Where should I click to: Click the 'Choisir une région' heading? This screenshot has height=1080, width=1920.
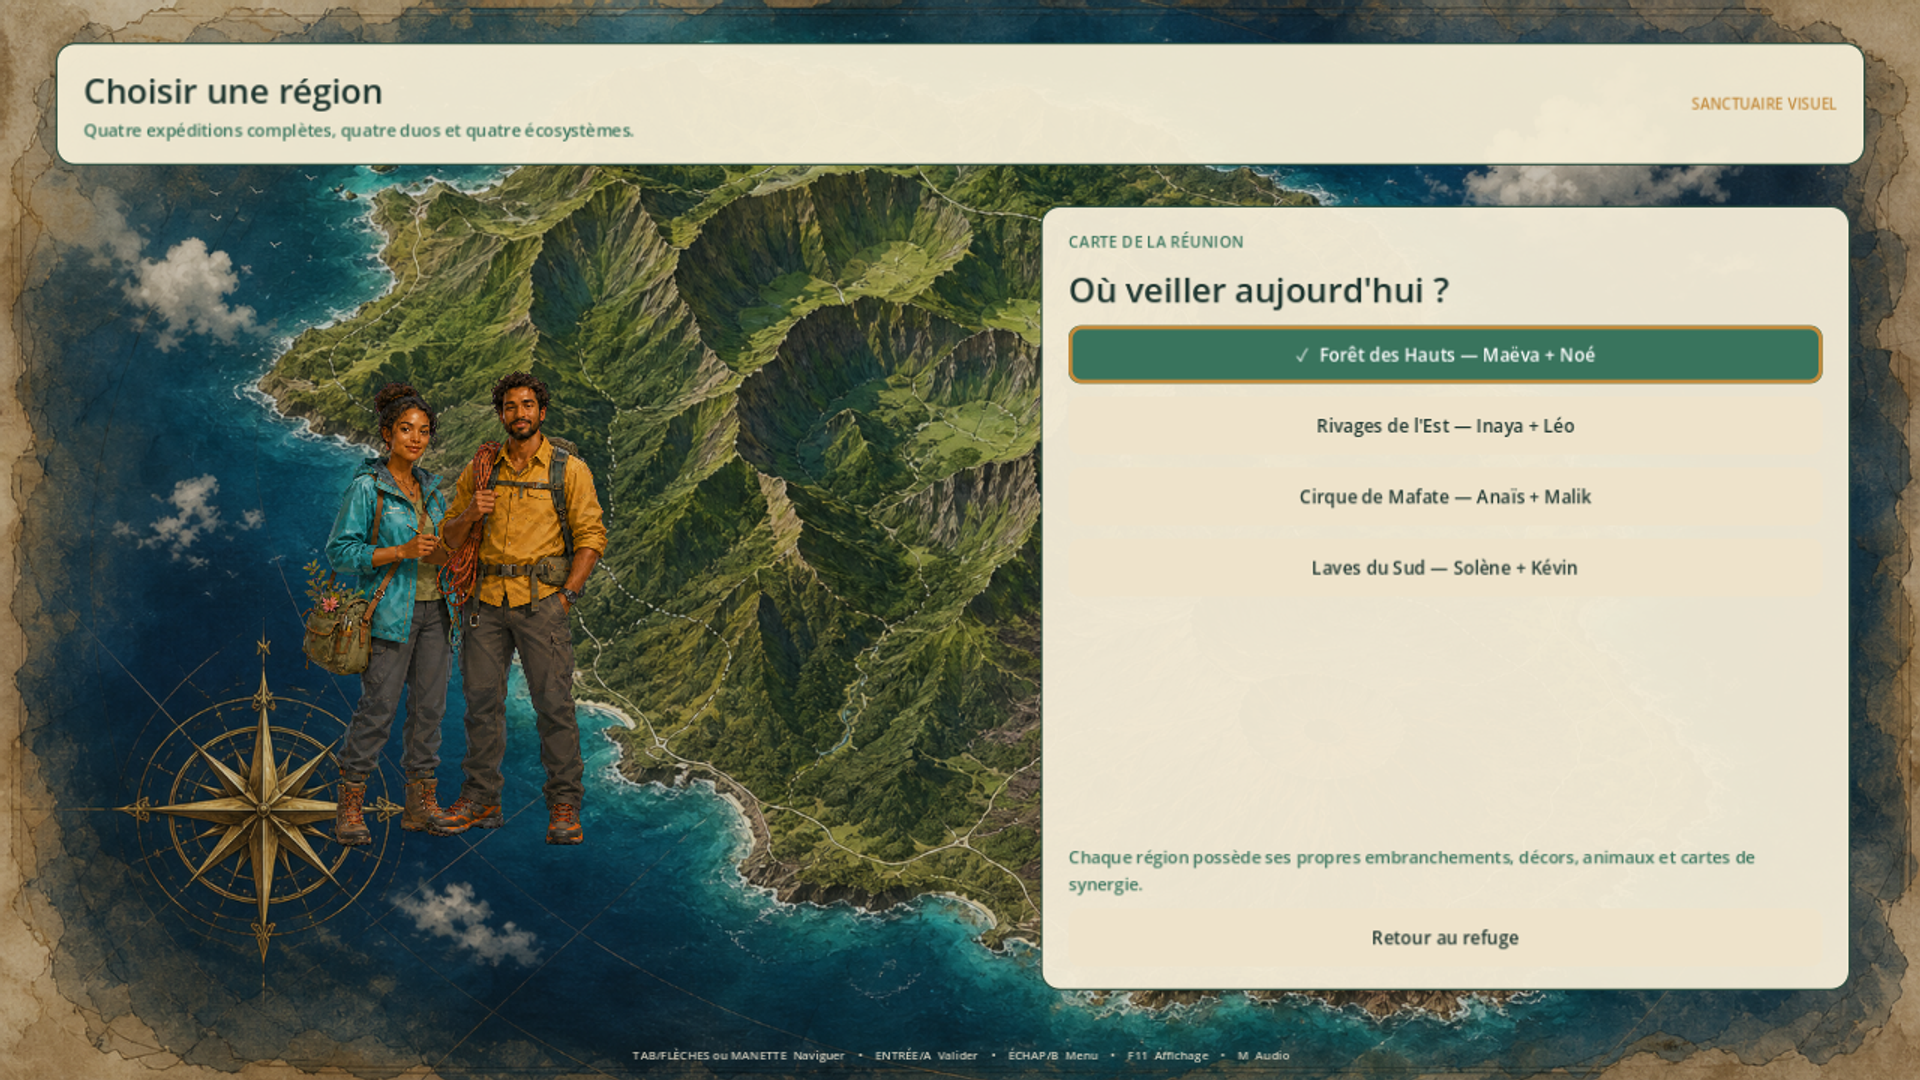tap(233, 91)
